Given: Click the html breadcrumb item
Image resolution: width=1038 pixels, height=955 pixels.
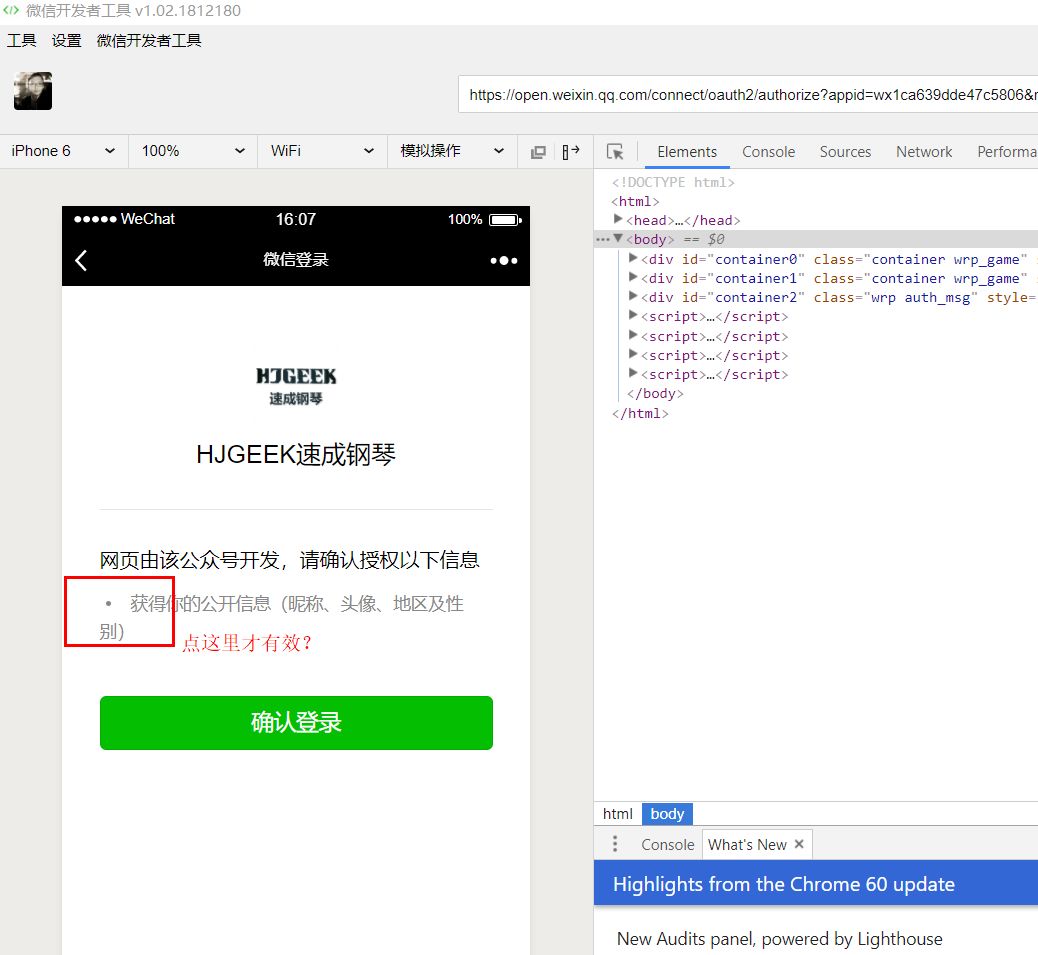Looking at the screenshot, I should 618,814.
